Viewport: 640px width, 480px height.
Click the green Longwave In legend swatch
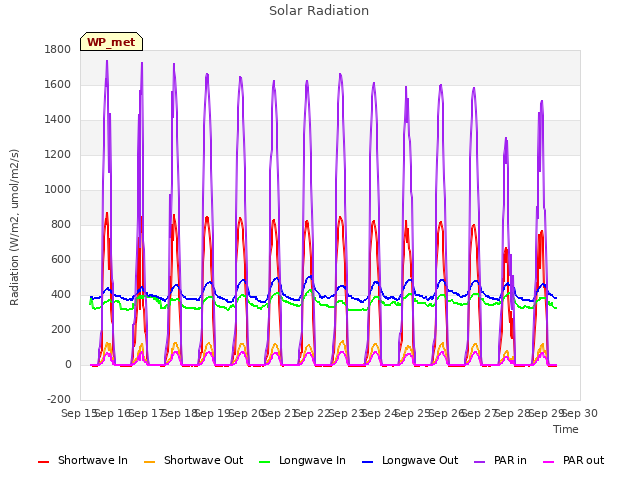[265, 462]
